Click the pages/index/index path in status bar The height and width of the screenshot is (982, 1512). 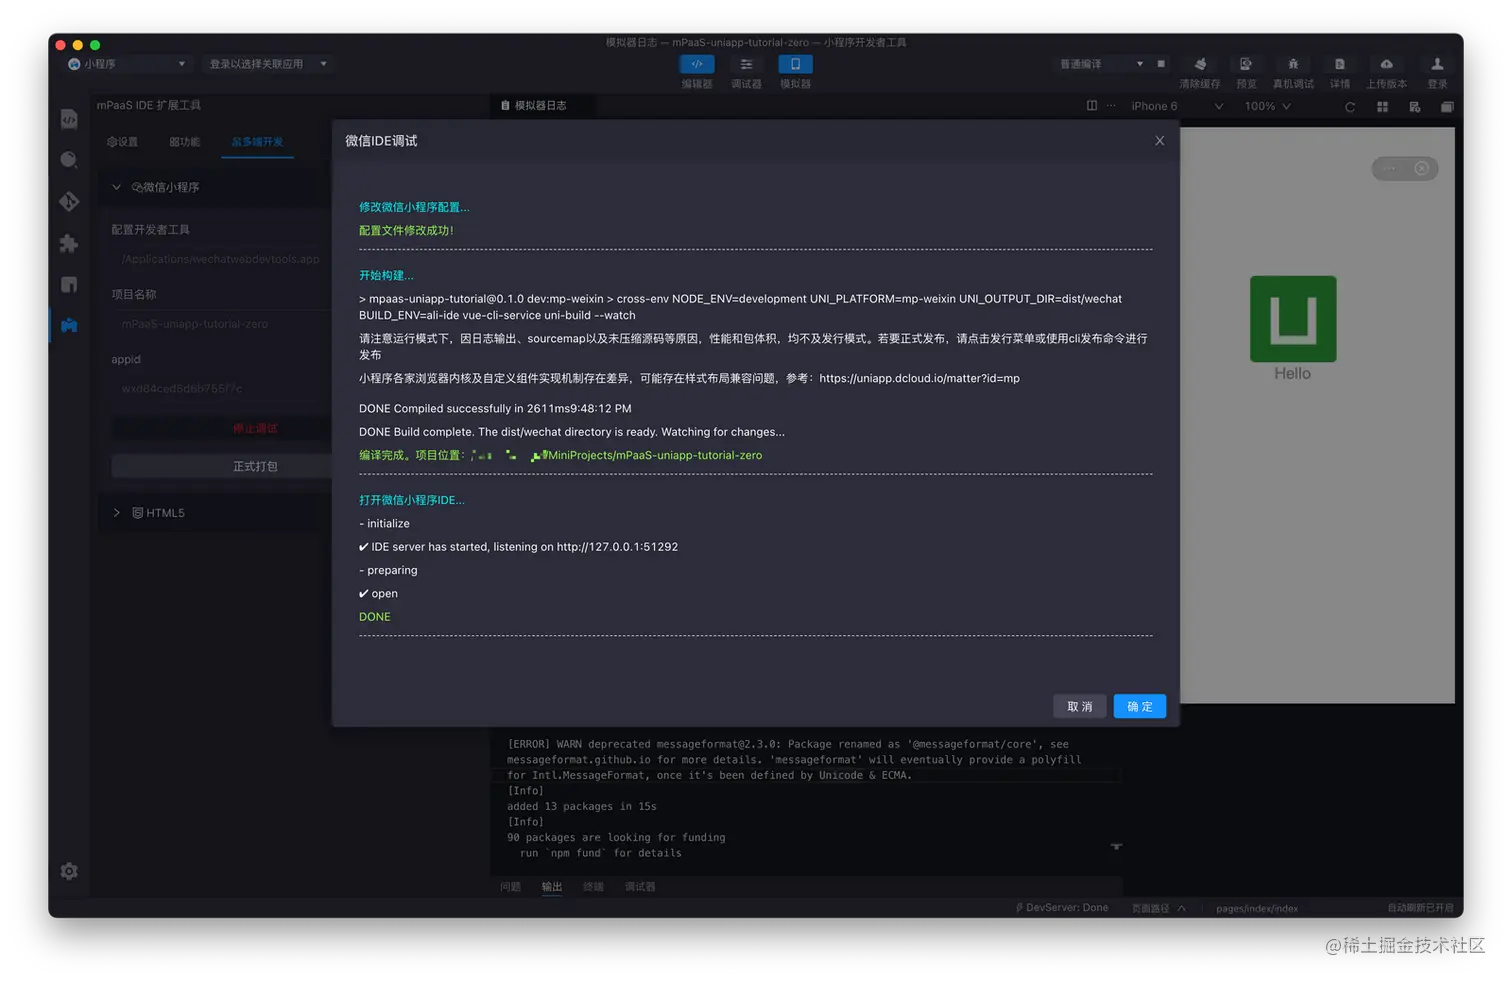pyautogui.click(x=1257, y=908)
